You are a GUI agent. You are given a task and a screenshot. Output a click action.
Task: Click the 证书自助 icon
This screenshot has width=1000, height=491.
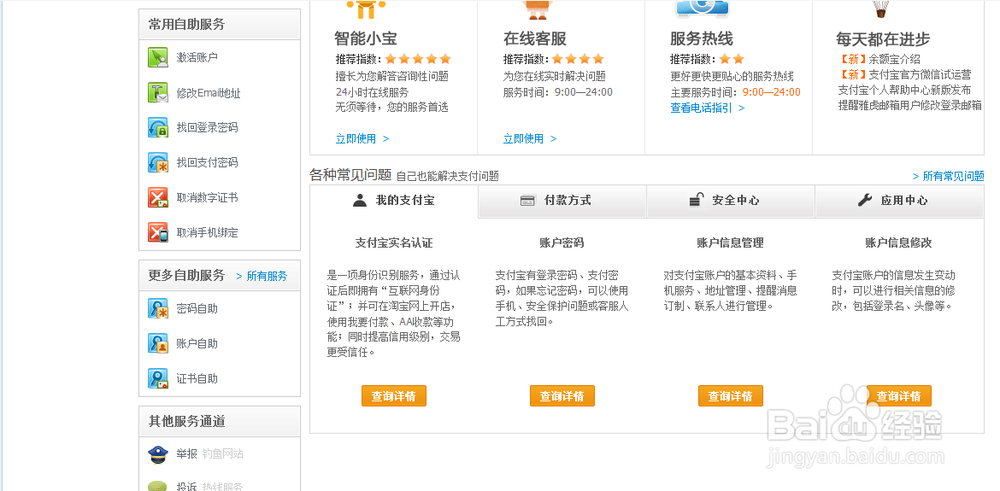point(158,379)
